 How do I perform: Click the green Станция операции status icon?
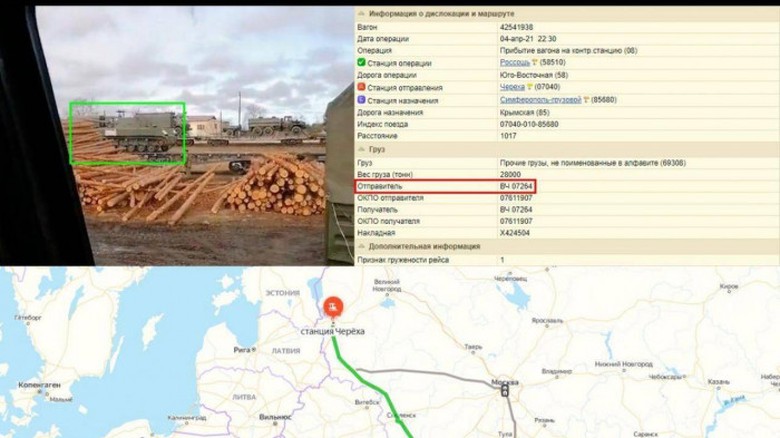(361, 62)
